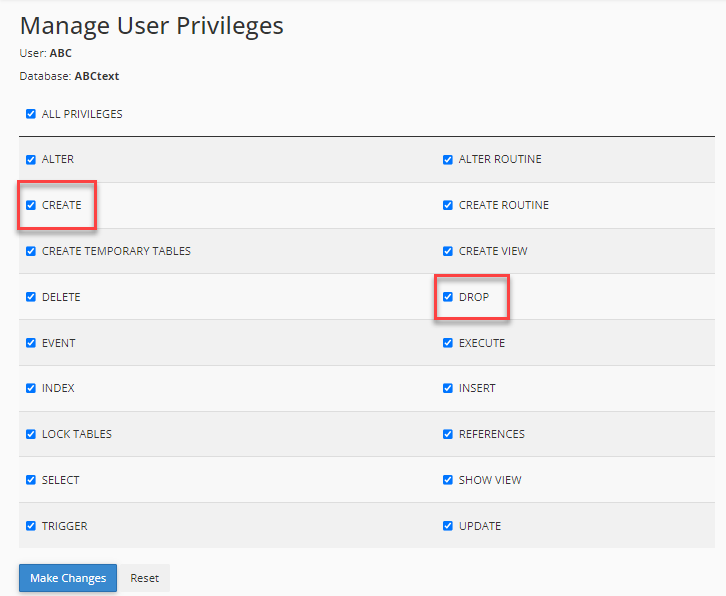Toggle the EXECUTE privilege checkbox

[448, 343]
